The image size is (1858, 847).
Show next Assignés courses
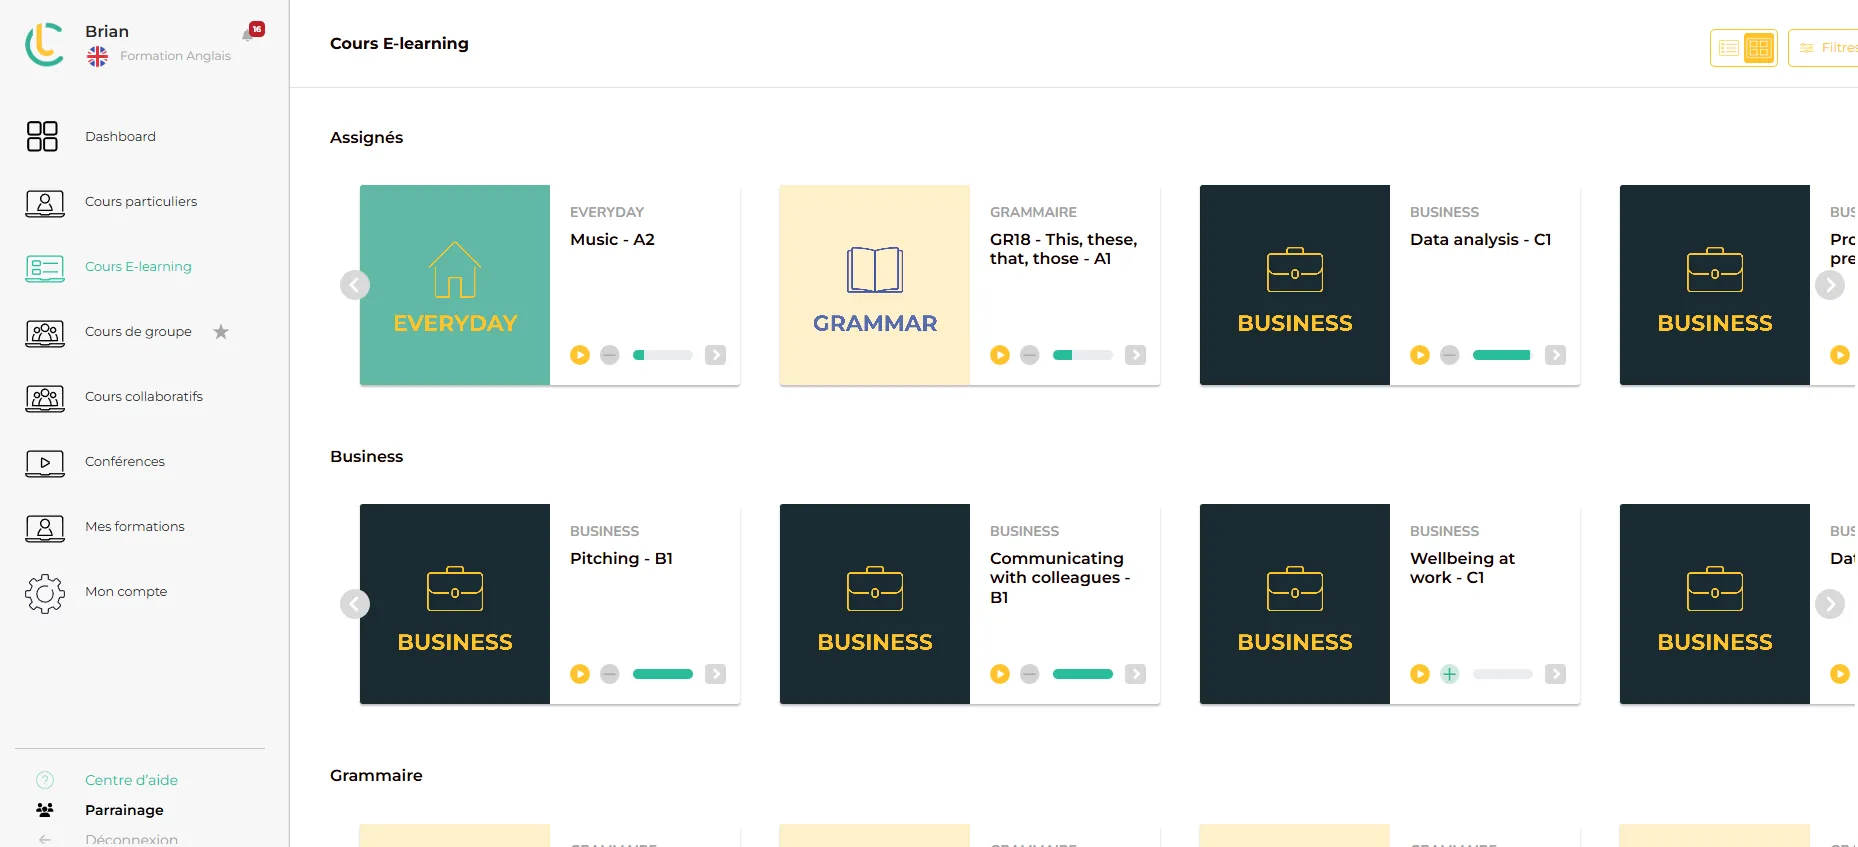tap(1830, 285)
